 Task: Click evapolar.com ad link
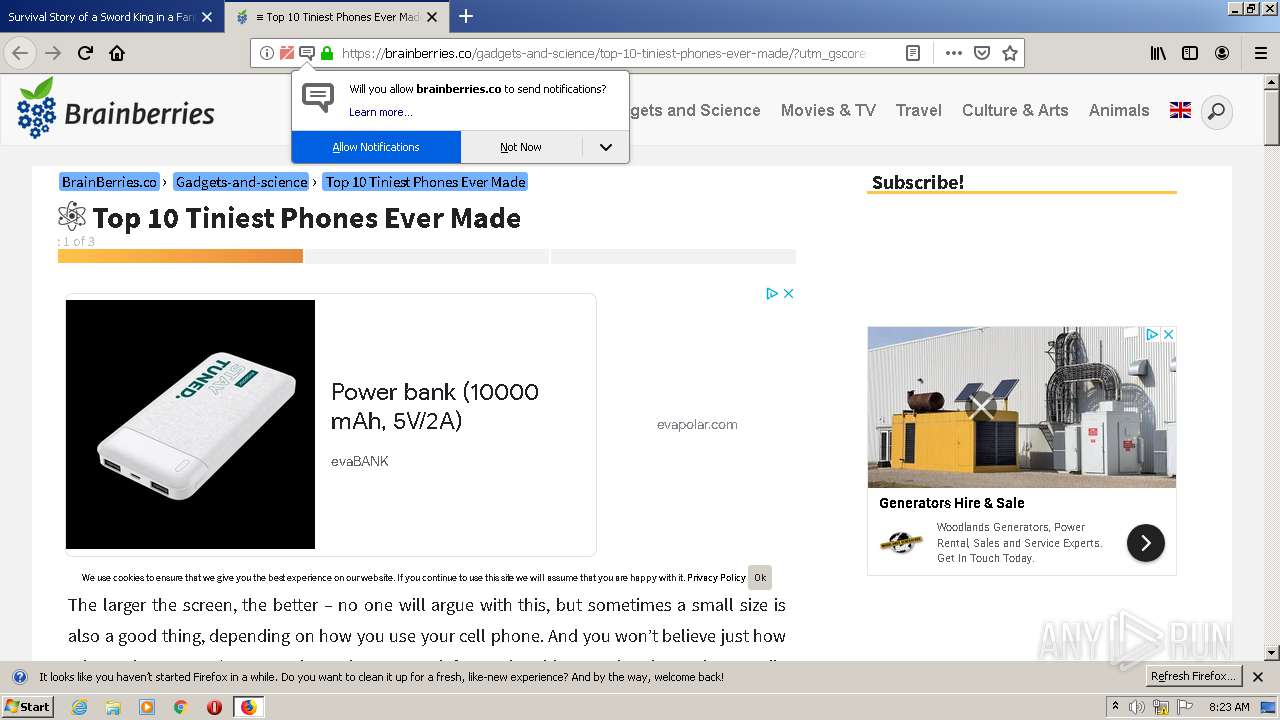(697, 424)
